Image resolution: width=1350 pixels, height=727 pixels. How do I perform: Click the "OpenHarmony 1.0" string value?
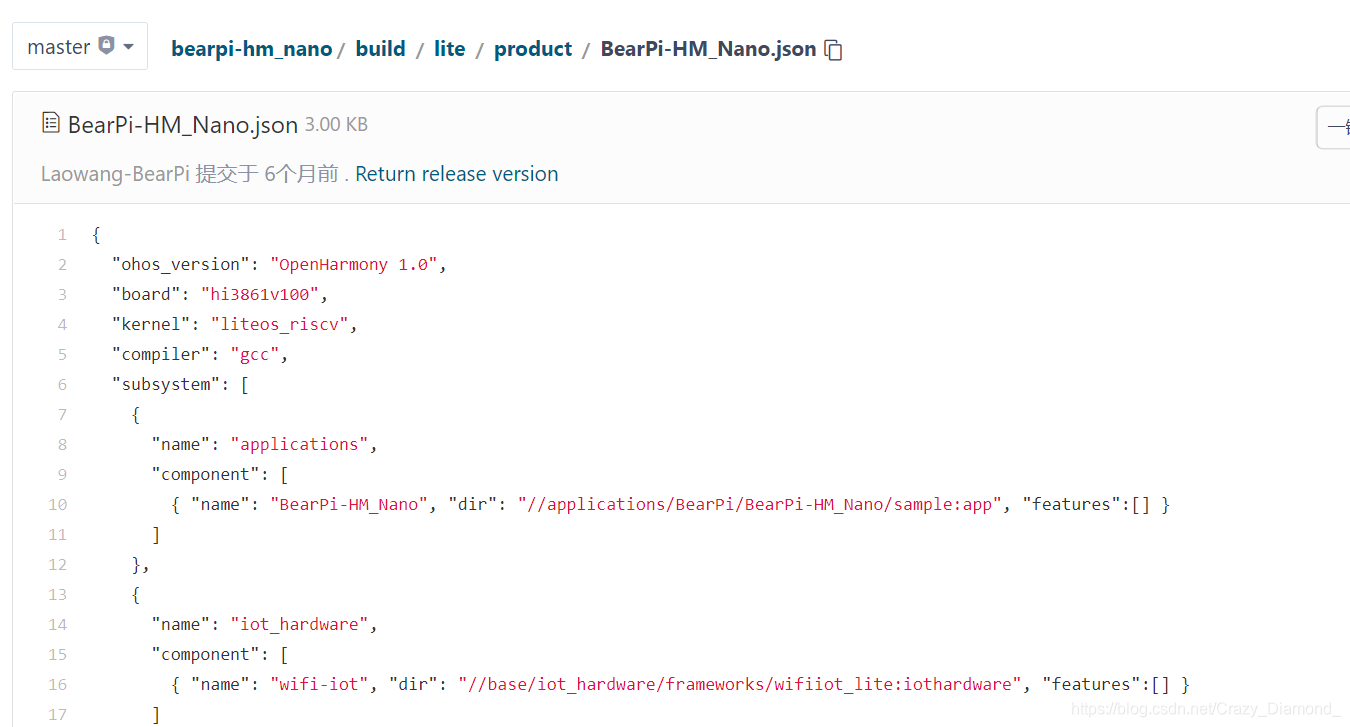click(354, 265)
